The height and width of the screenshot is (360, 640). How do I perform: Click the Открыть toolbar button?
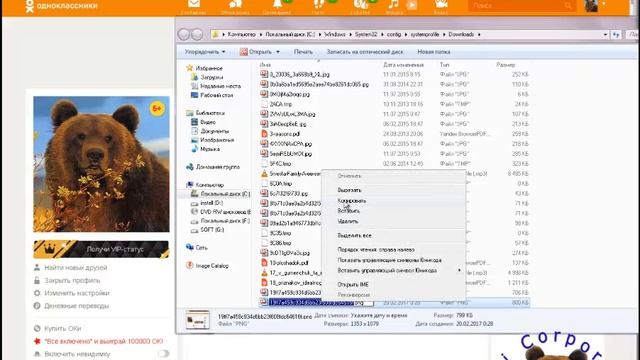coord(256,52)
